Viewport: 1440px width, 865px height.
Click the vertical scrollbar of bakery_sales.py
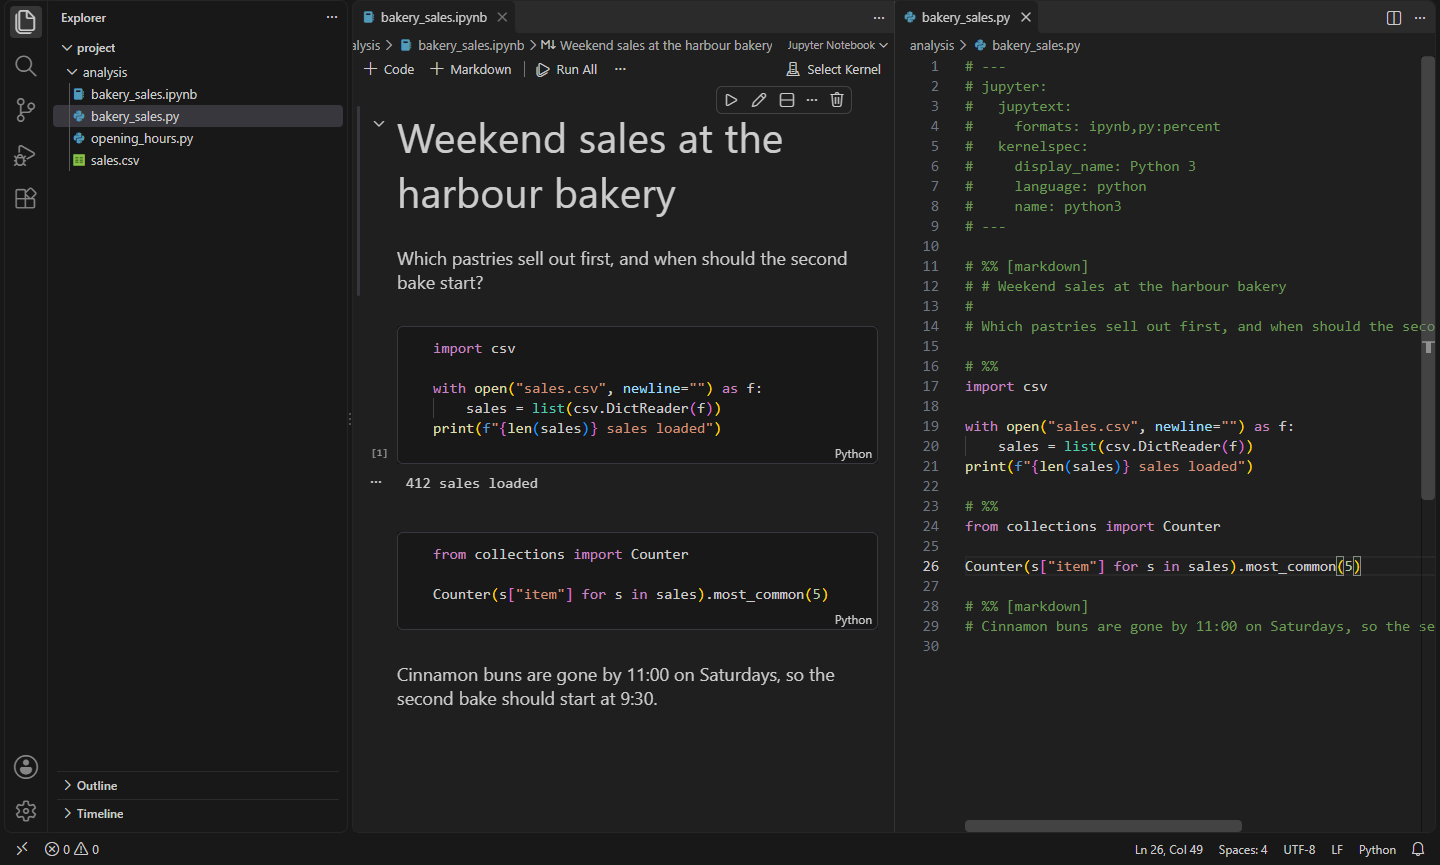pyautogui.click(x=1428, y=277)
